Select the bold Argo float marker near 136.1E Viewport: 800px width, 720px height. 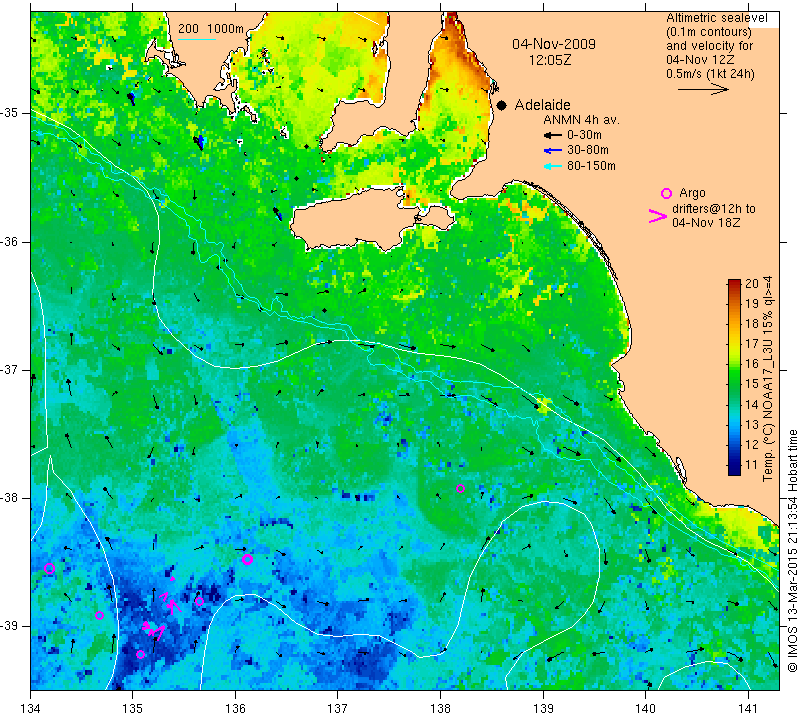(x=247, y=559)
